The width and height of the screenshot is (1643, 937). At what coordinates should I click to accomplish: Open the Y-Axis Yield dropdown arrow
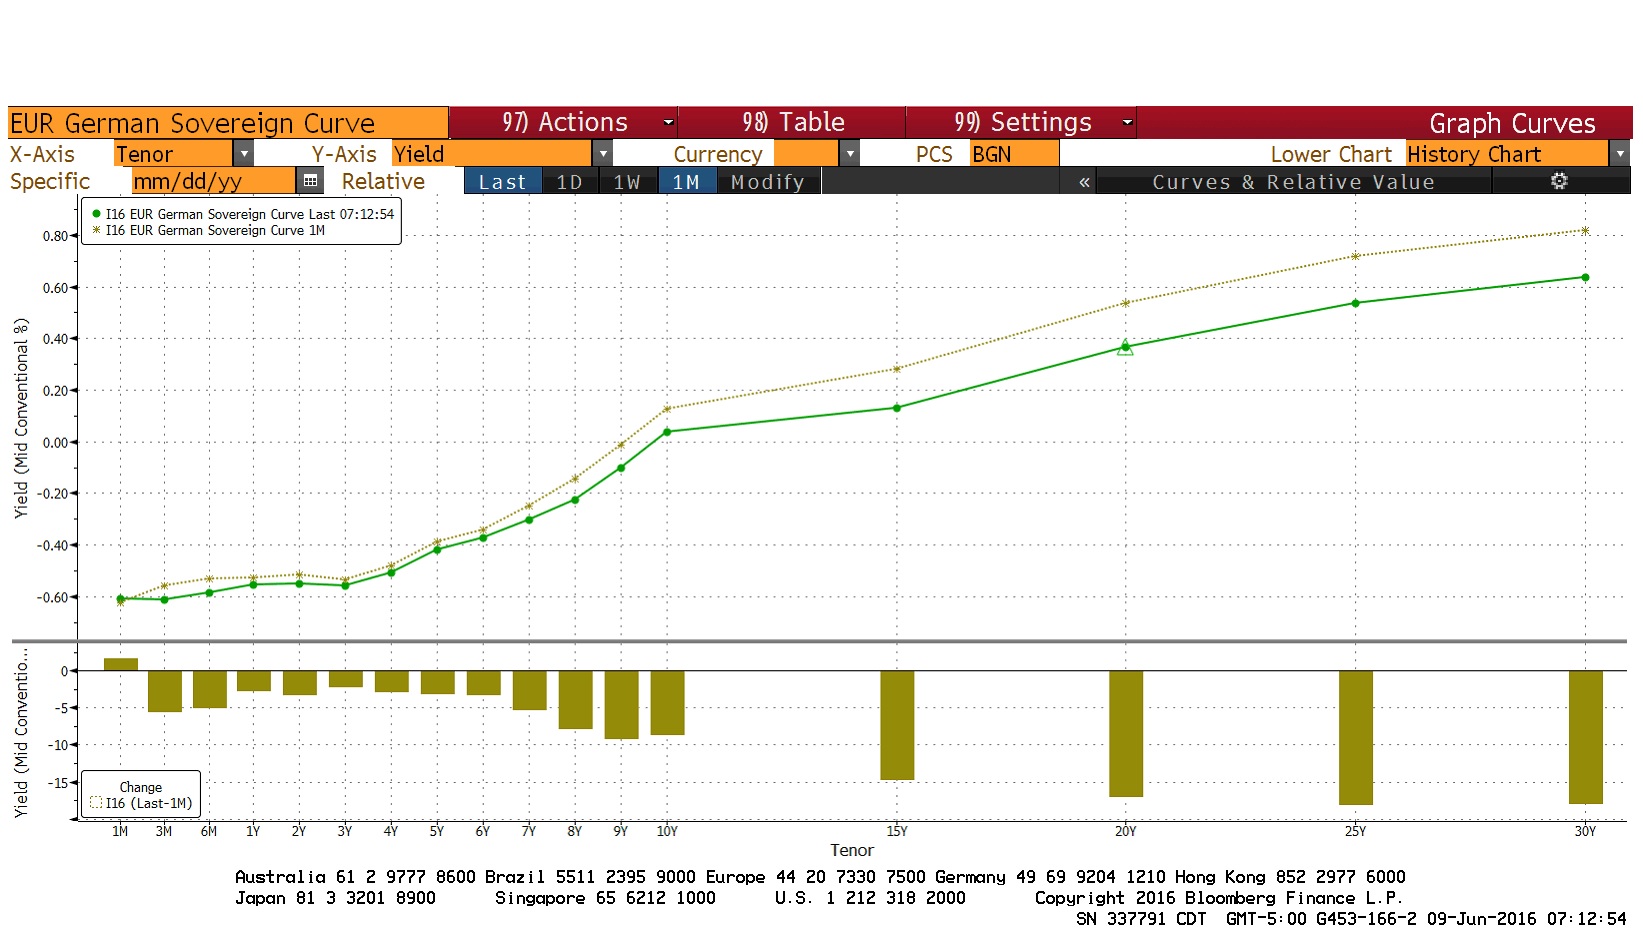coord(602,154)
